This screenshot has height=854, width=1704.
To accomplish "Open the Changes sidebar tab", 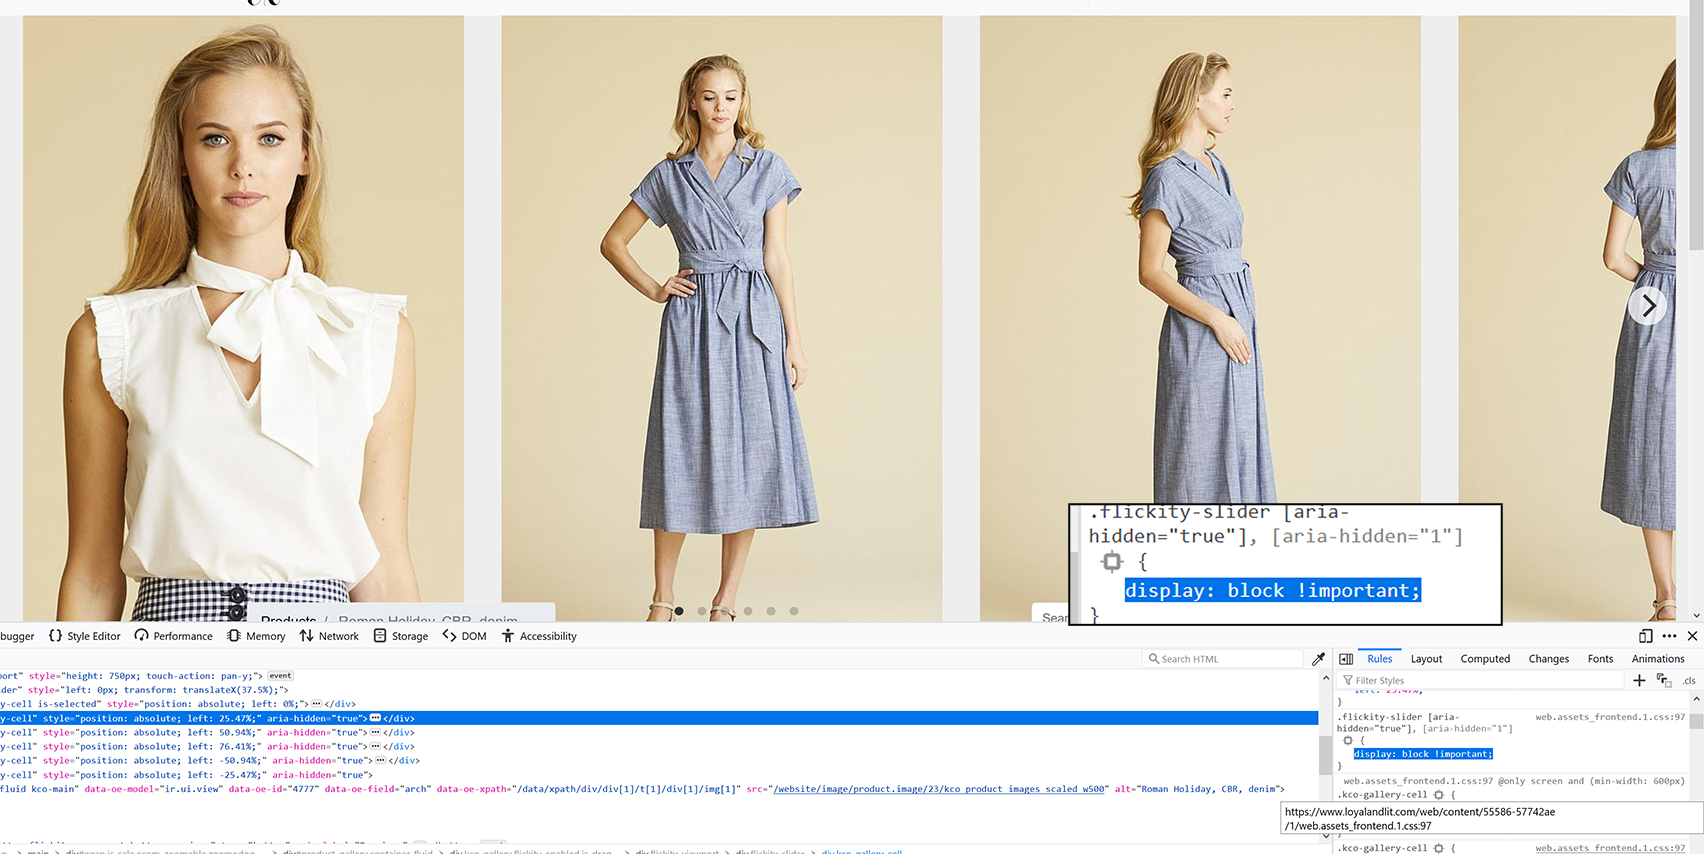I will click(x=1549, y=659).
